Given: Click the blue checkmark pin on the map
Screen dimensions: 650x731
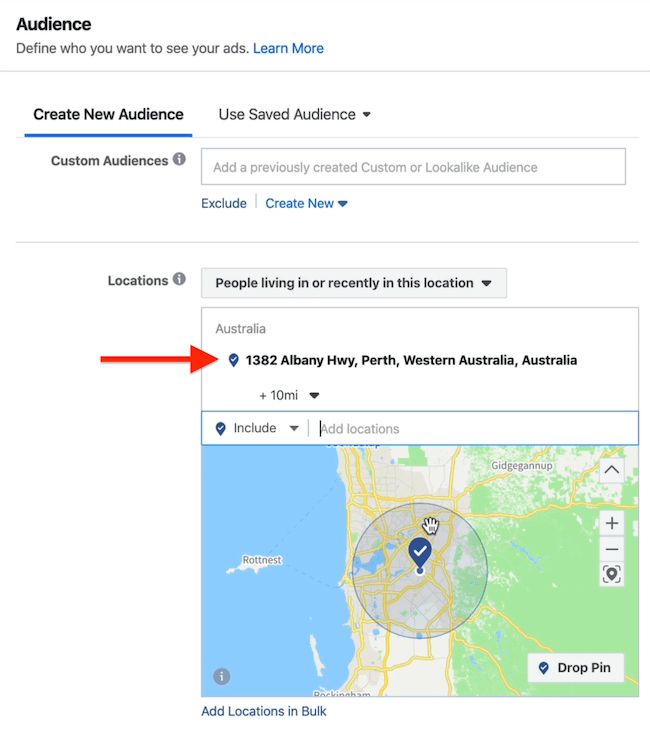Looking at the screenshot, I should pos(420,552).
